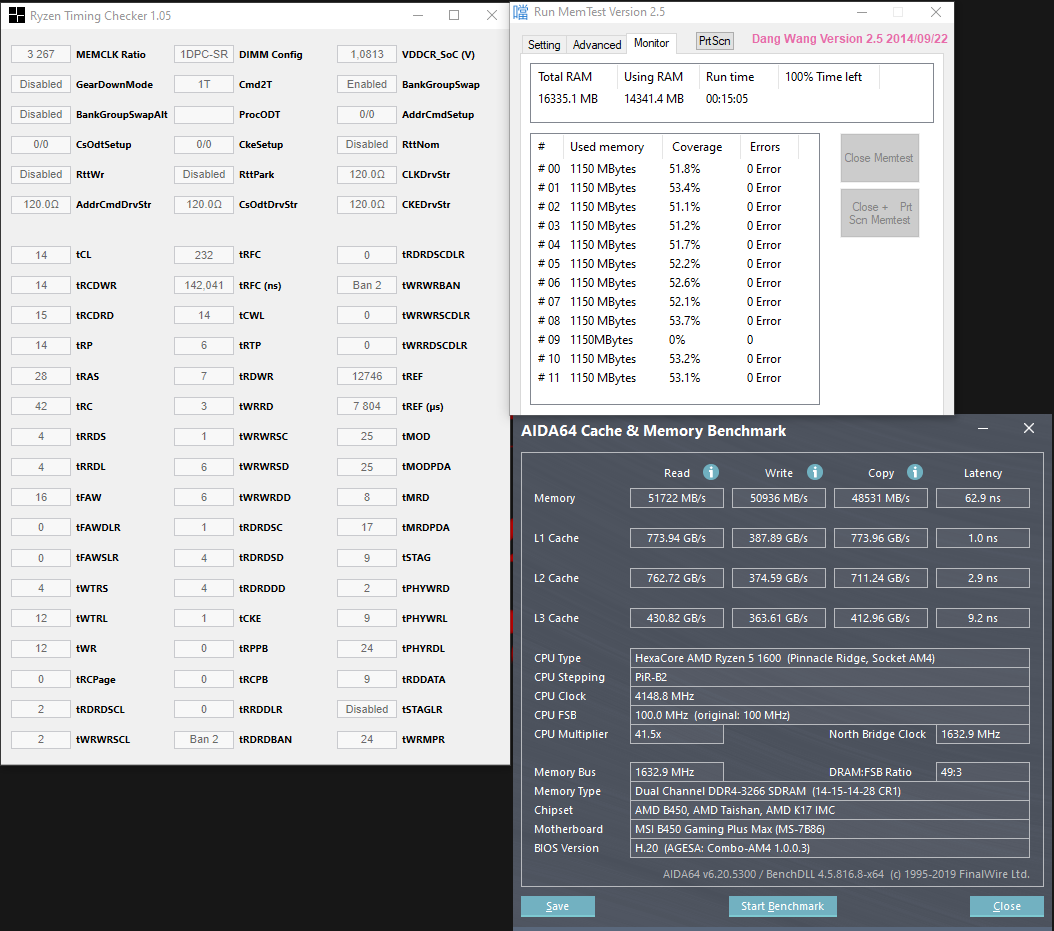This screenshot has width=1054, height=931.
Task: Click the tFAW value 16
Action: tap(41, 497)
